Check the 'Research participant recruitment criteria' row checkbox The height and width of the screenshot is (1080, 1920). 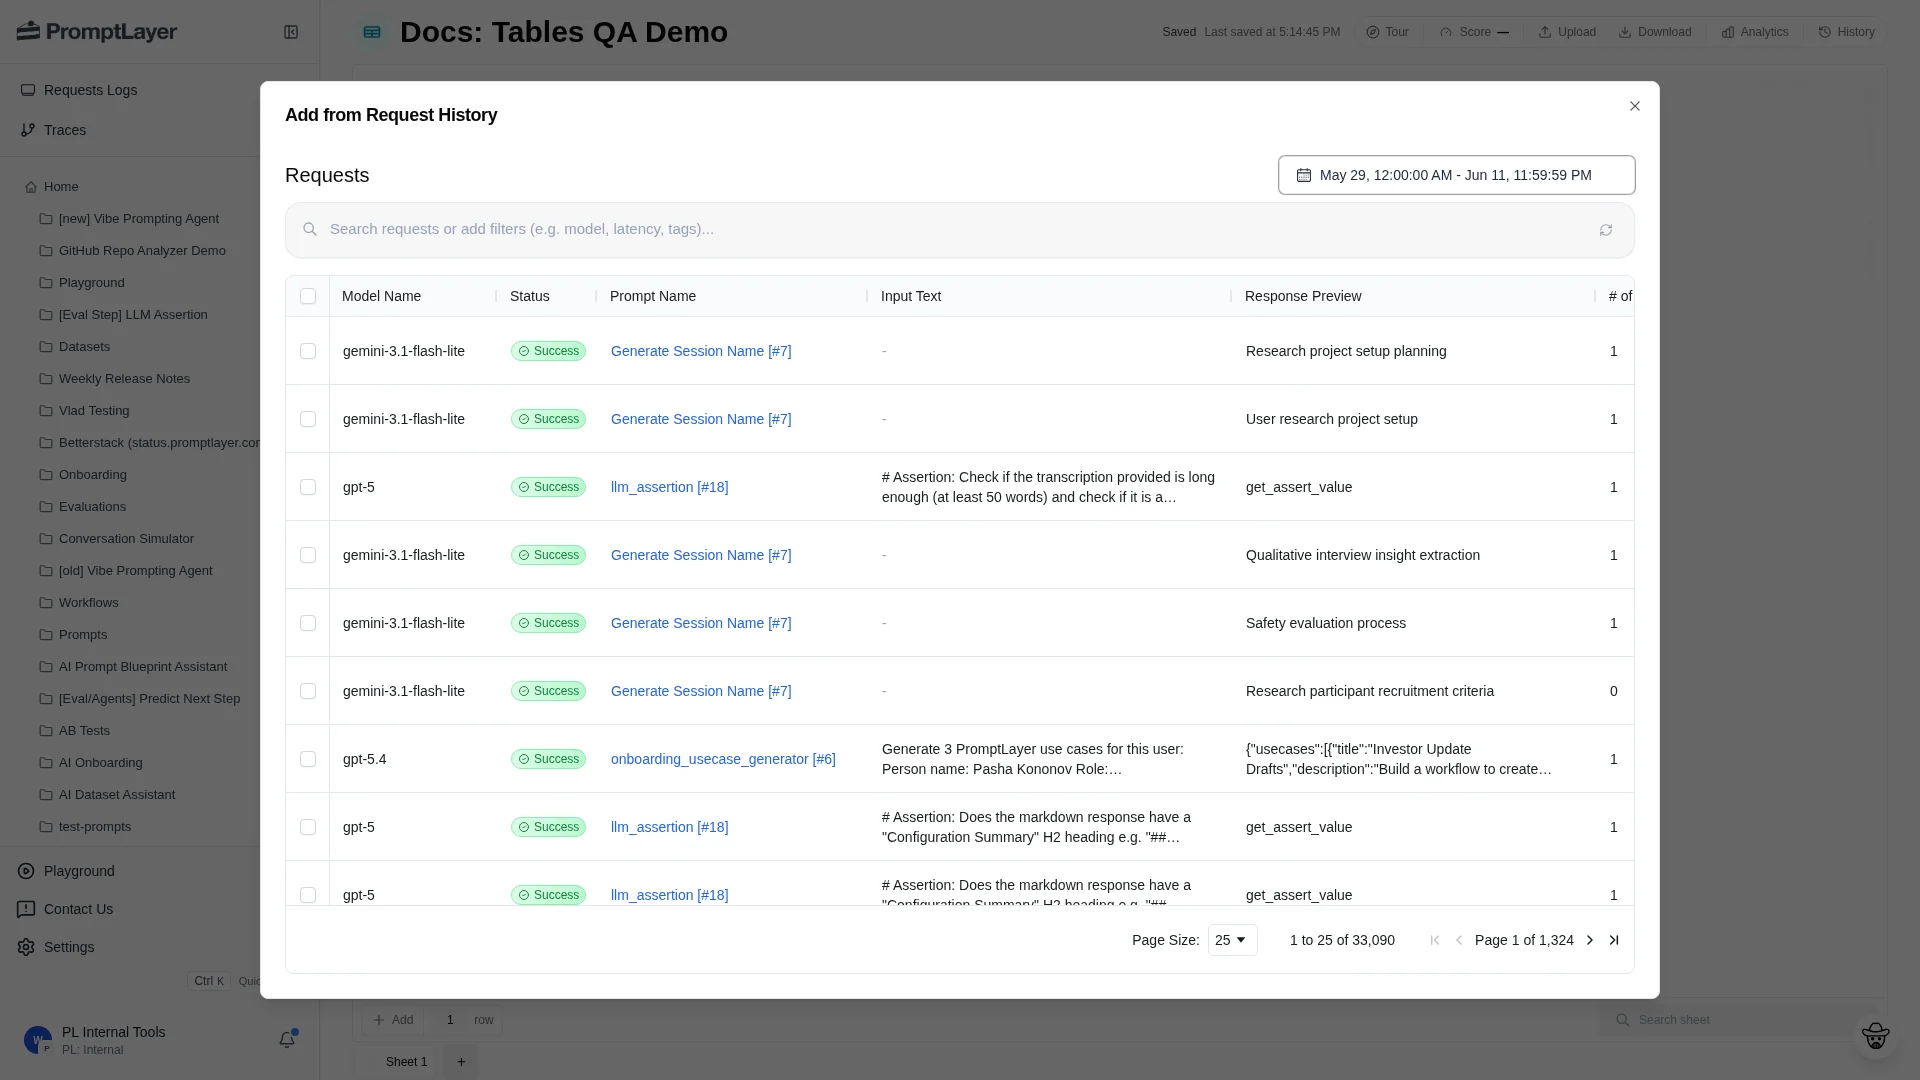pyautogui.click(x=308, y=691)
